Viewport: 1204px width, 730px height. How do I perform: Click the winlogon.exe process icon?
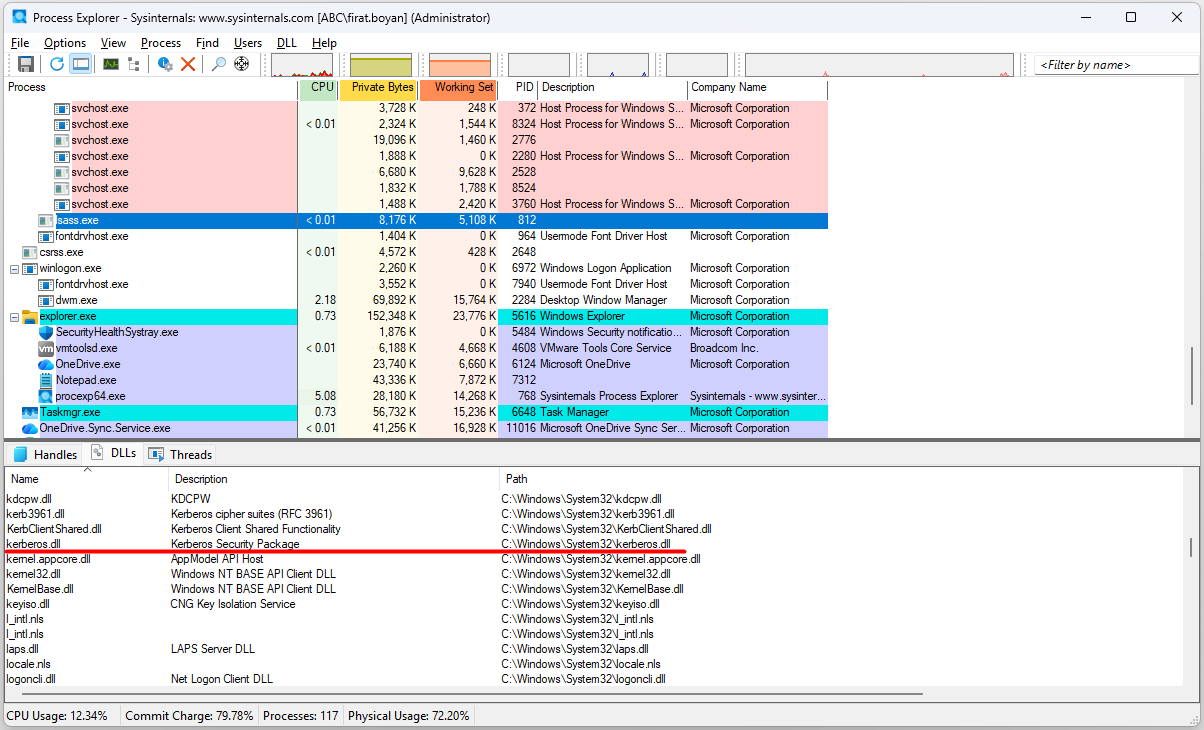(30, 268)
